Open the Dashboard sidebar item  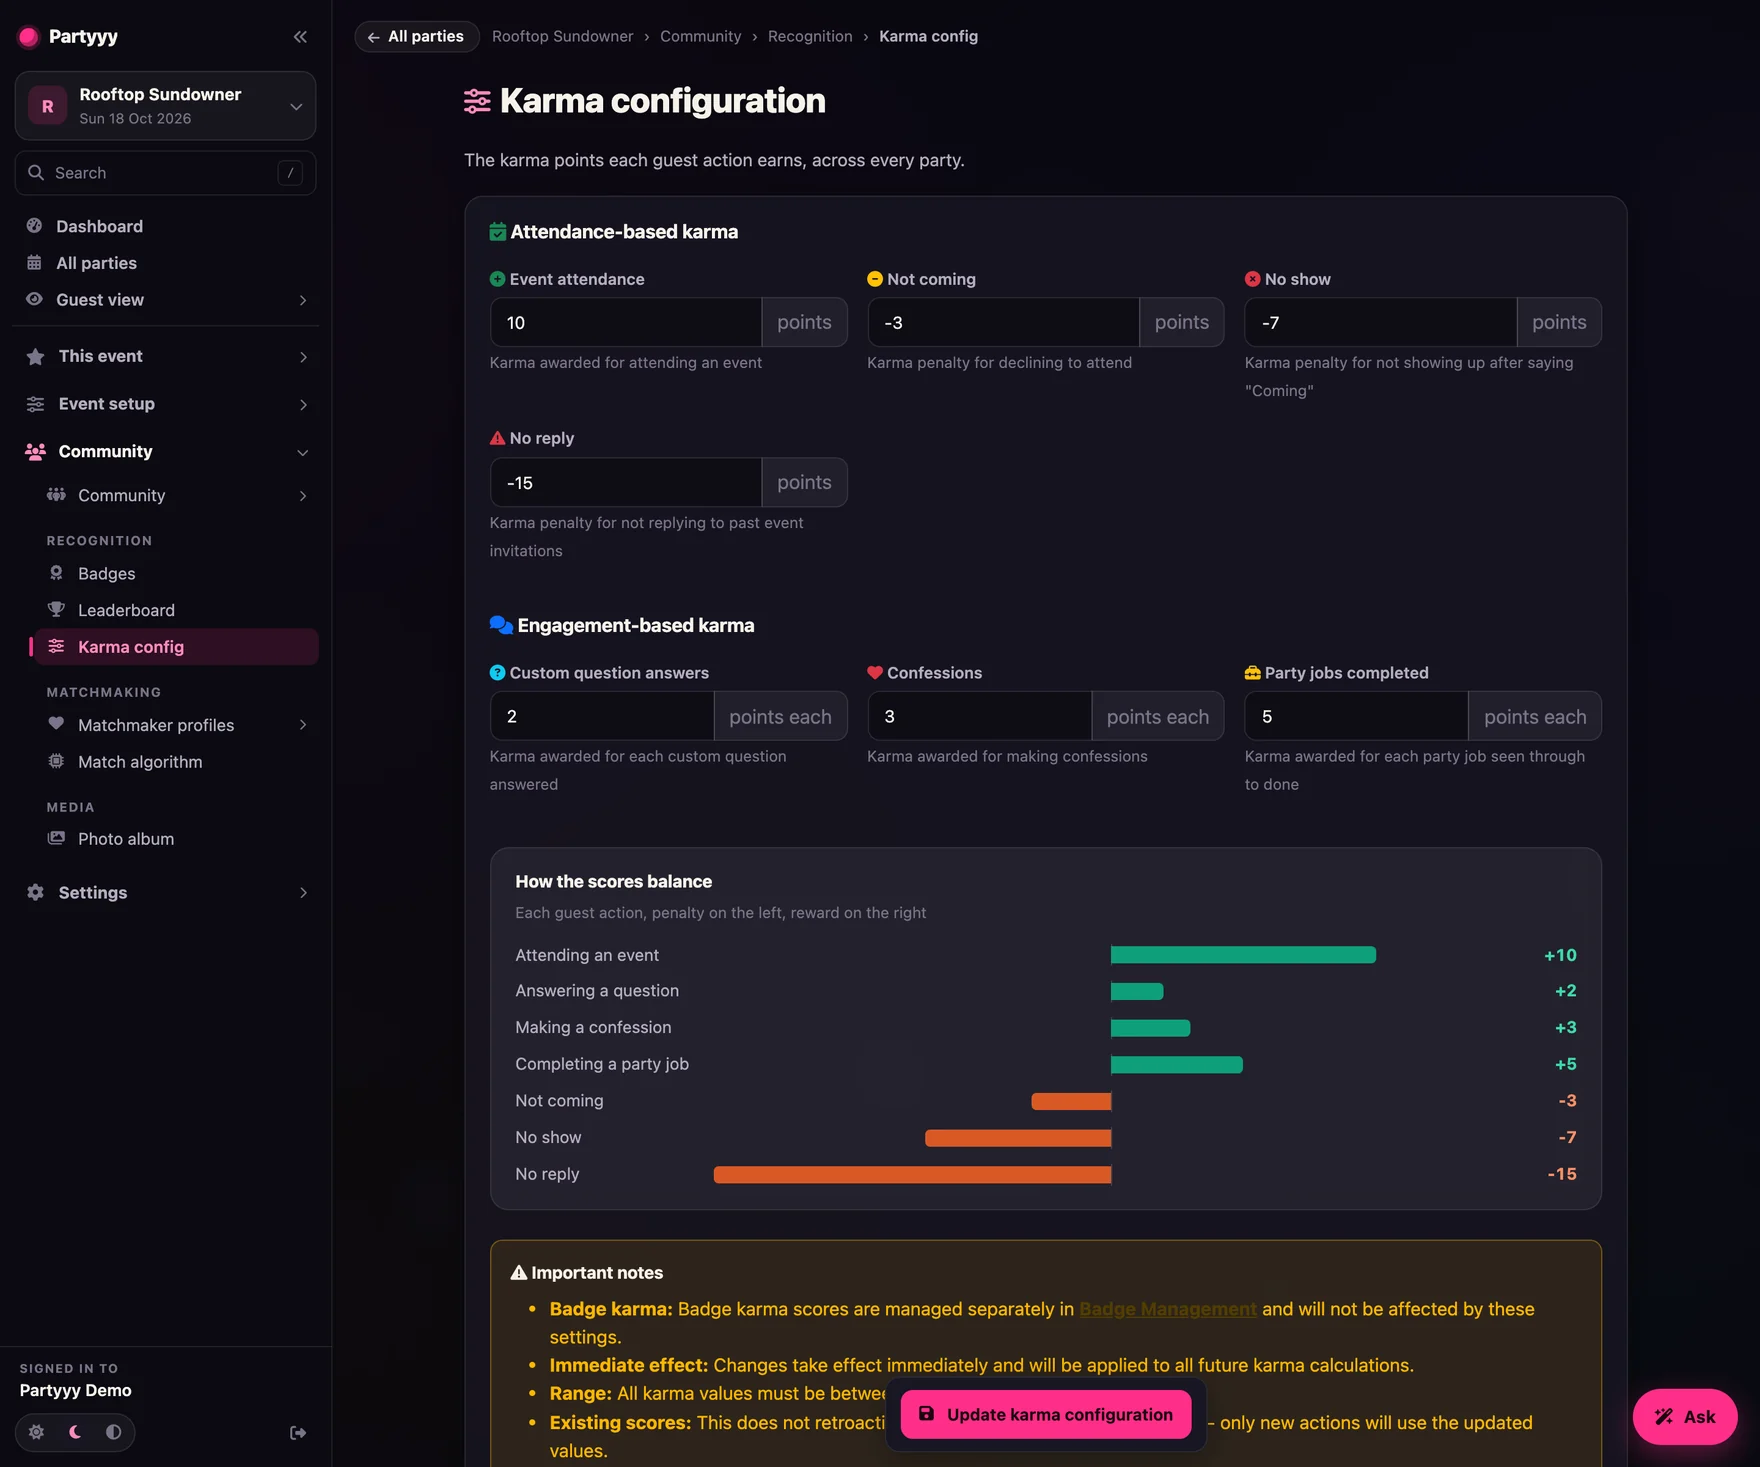[x=166, y=226]
